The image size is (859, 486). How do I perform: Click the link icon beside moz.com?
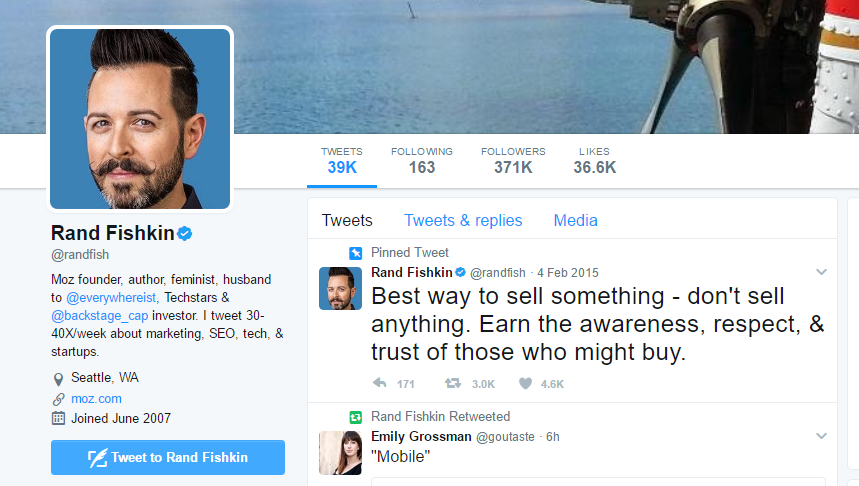click(58, 398)
